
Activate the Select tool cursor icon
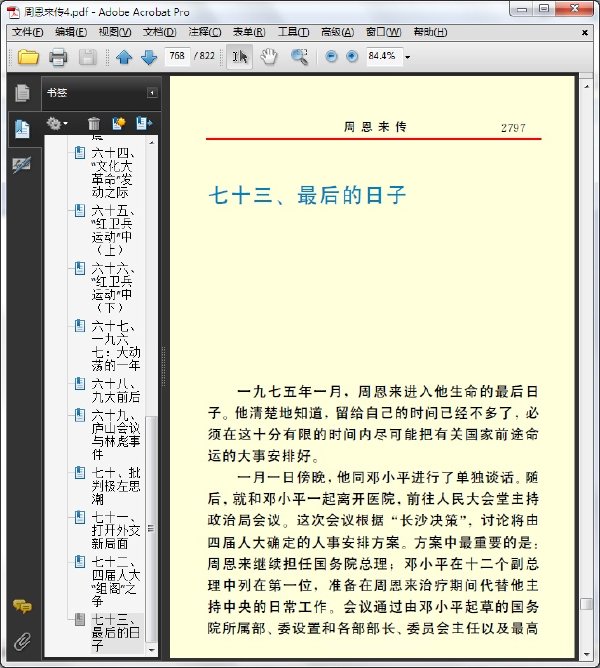239,56
